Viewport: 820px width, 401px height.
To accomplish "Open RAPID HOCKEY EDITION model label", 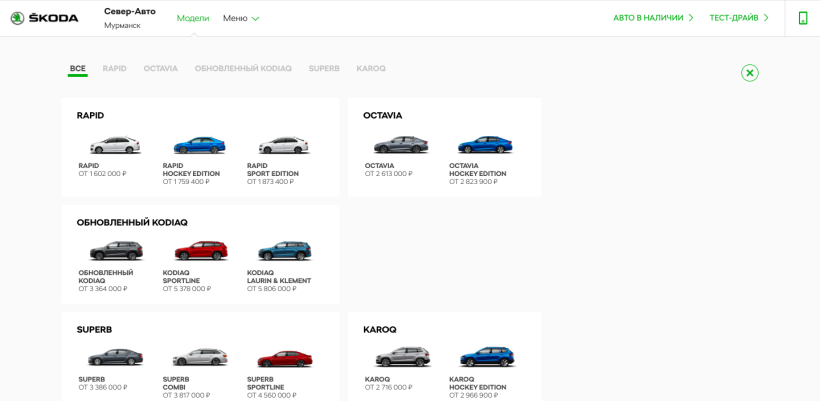I will pos(191,169).
